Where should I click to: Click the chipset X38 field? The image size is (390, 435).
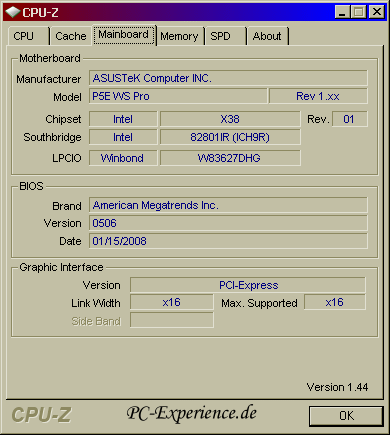(230, 119)
